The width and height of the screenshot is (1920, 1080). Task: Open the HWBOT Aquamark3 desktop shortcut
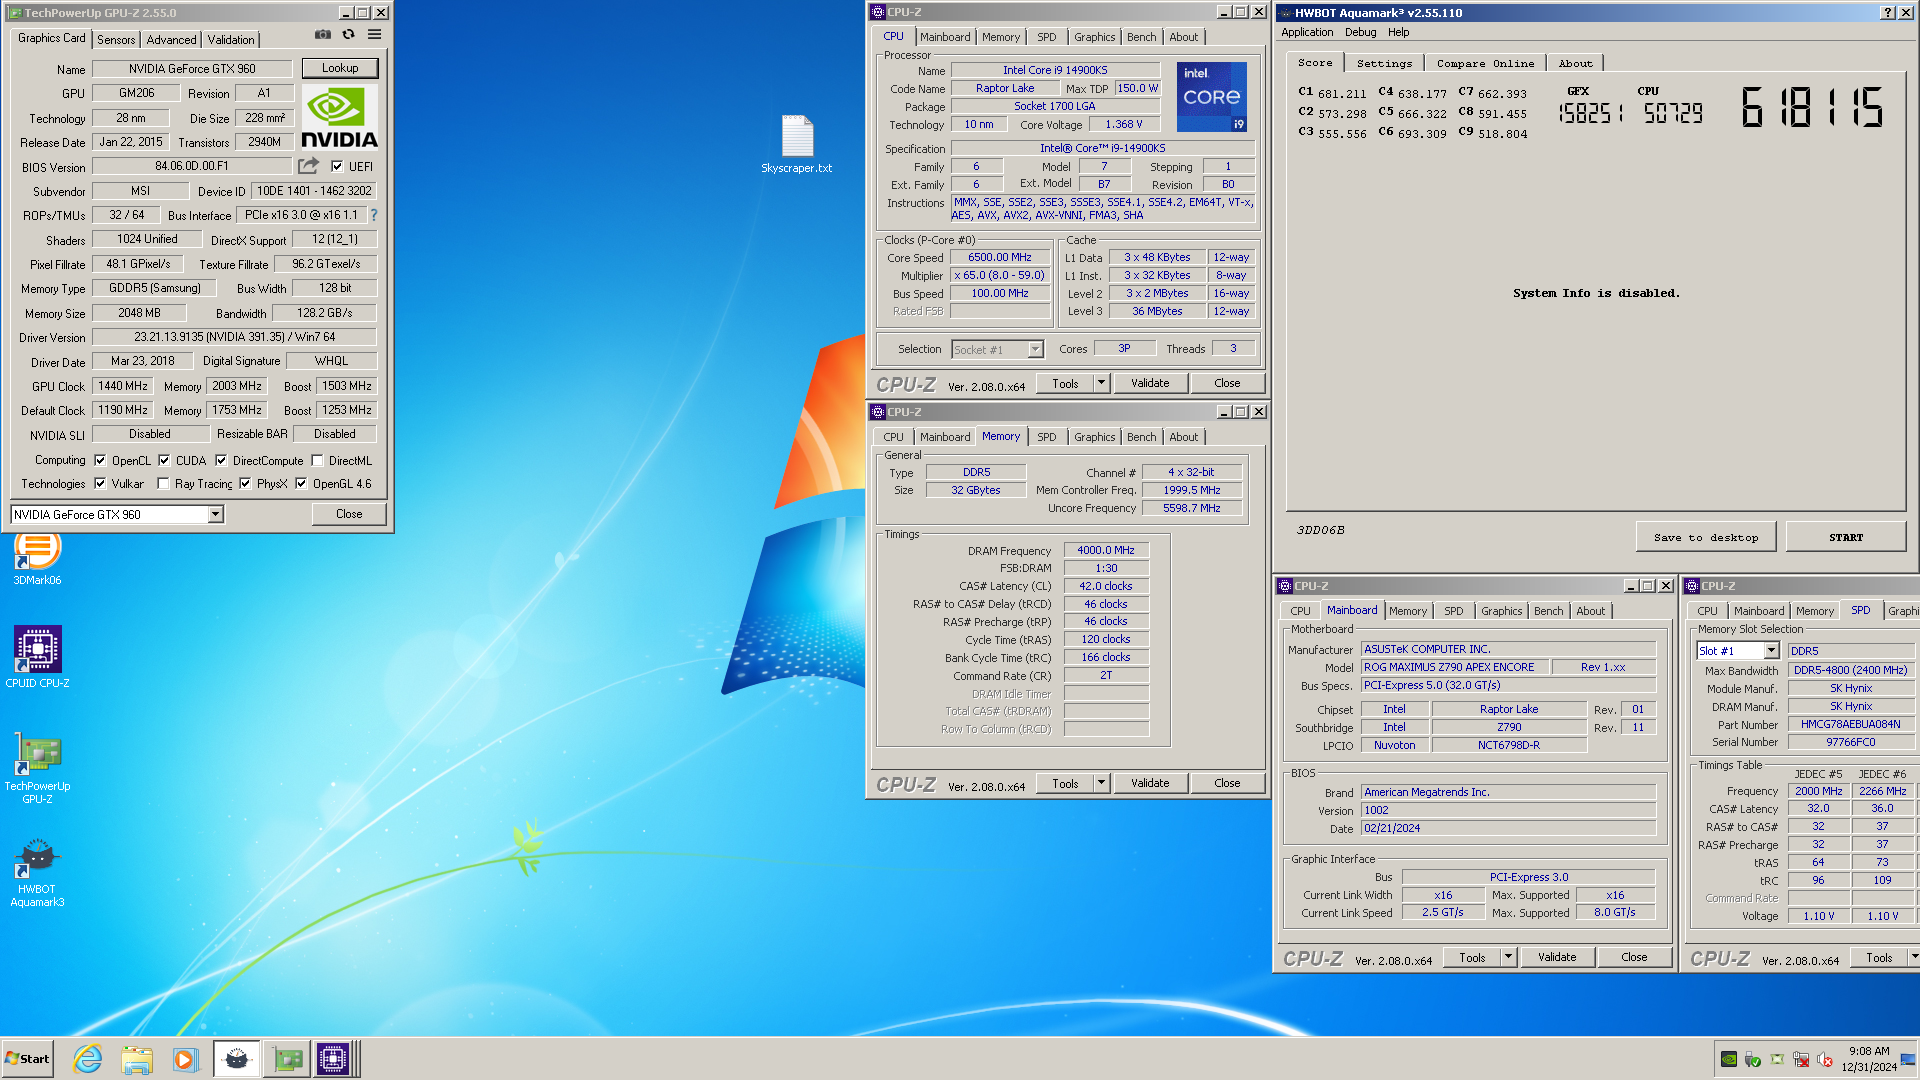(37, 872)
